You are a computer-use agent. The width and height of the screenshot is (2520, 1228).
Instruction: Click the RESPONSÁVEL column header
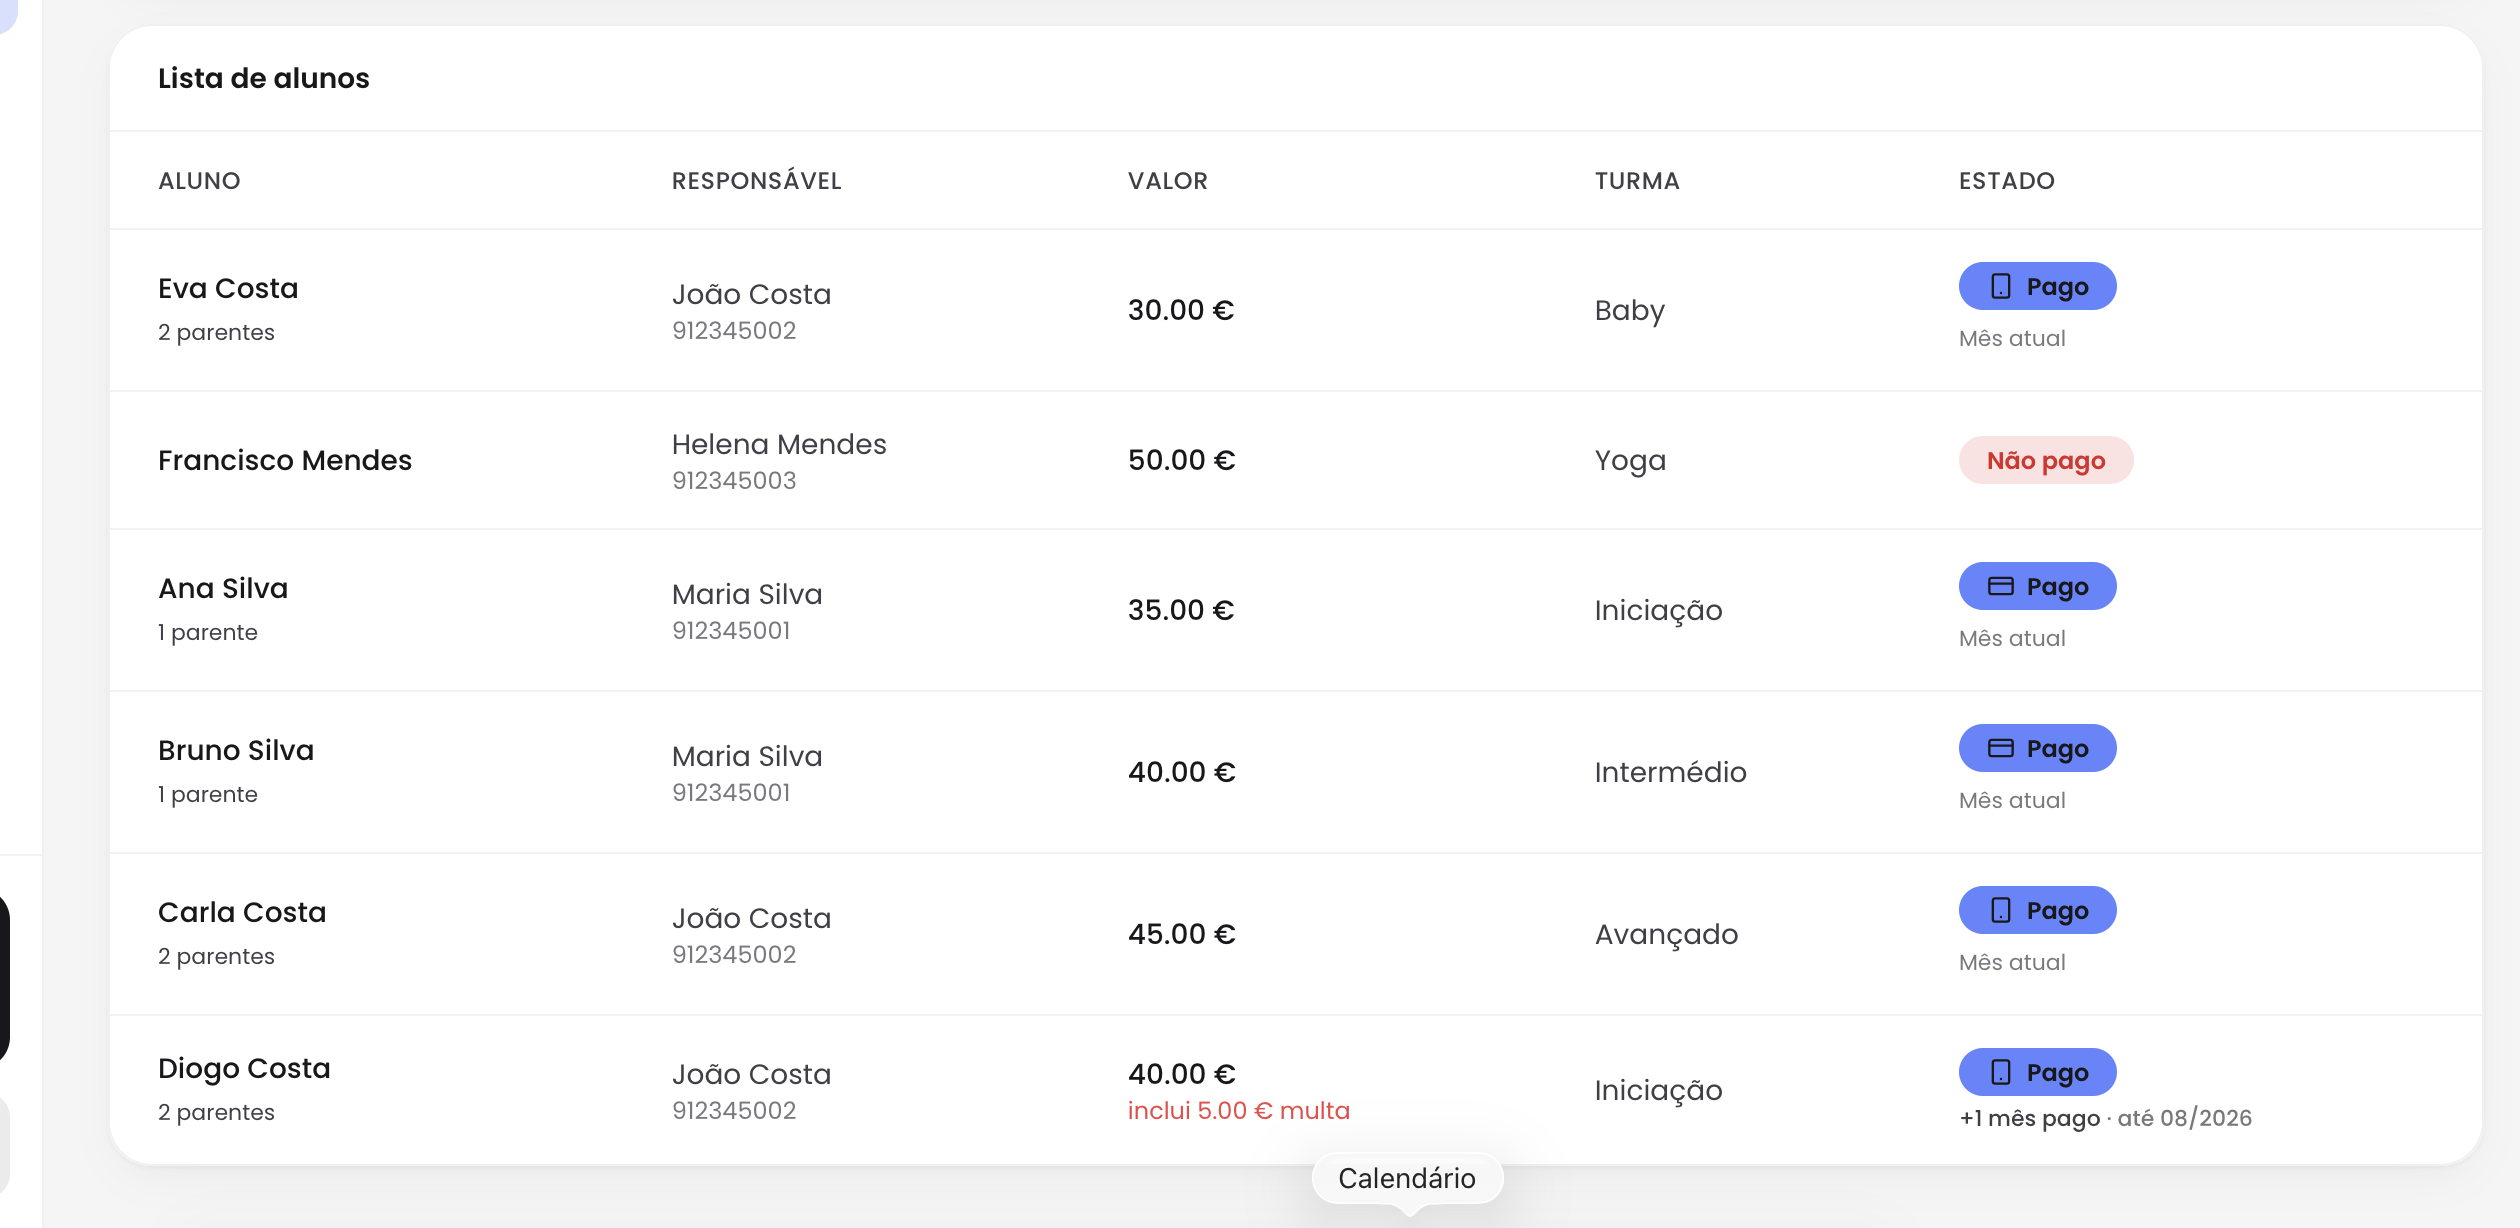coord(756,181)
